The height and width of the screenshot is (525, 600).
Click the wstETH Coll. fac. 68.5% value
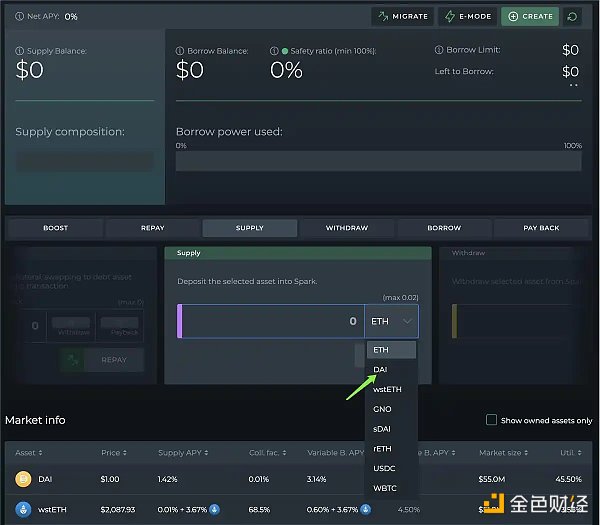[x=259, y=510]
